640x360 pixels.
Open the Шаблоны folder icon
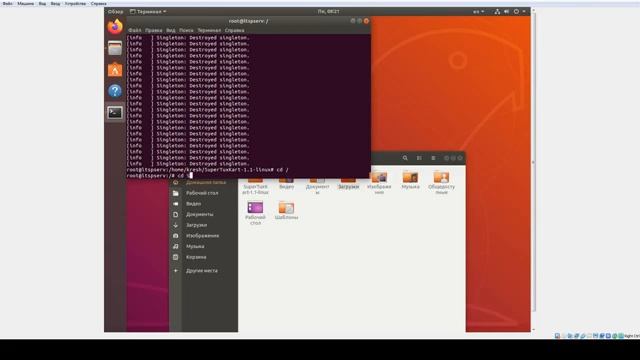(x=286, y=208)
